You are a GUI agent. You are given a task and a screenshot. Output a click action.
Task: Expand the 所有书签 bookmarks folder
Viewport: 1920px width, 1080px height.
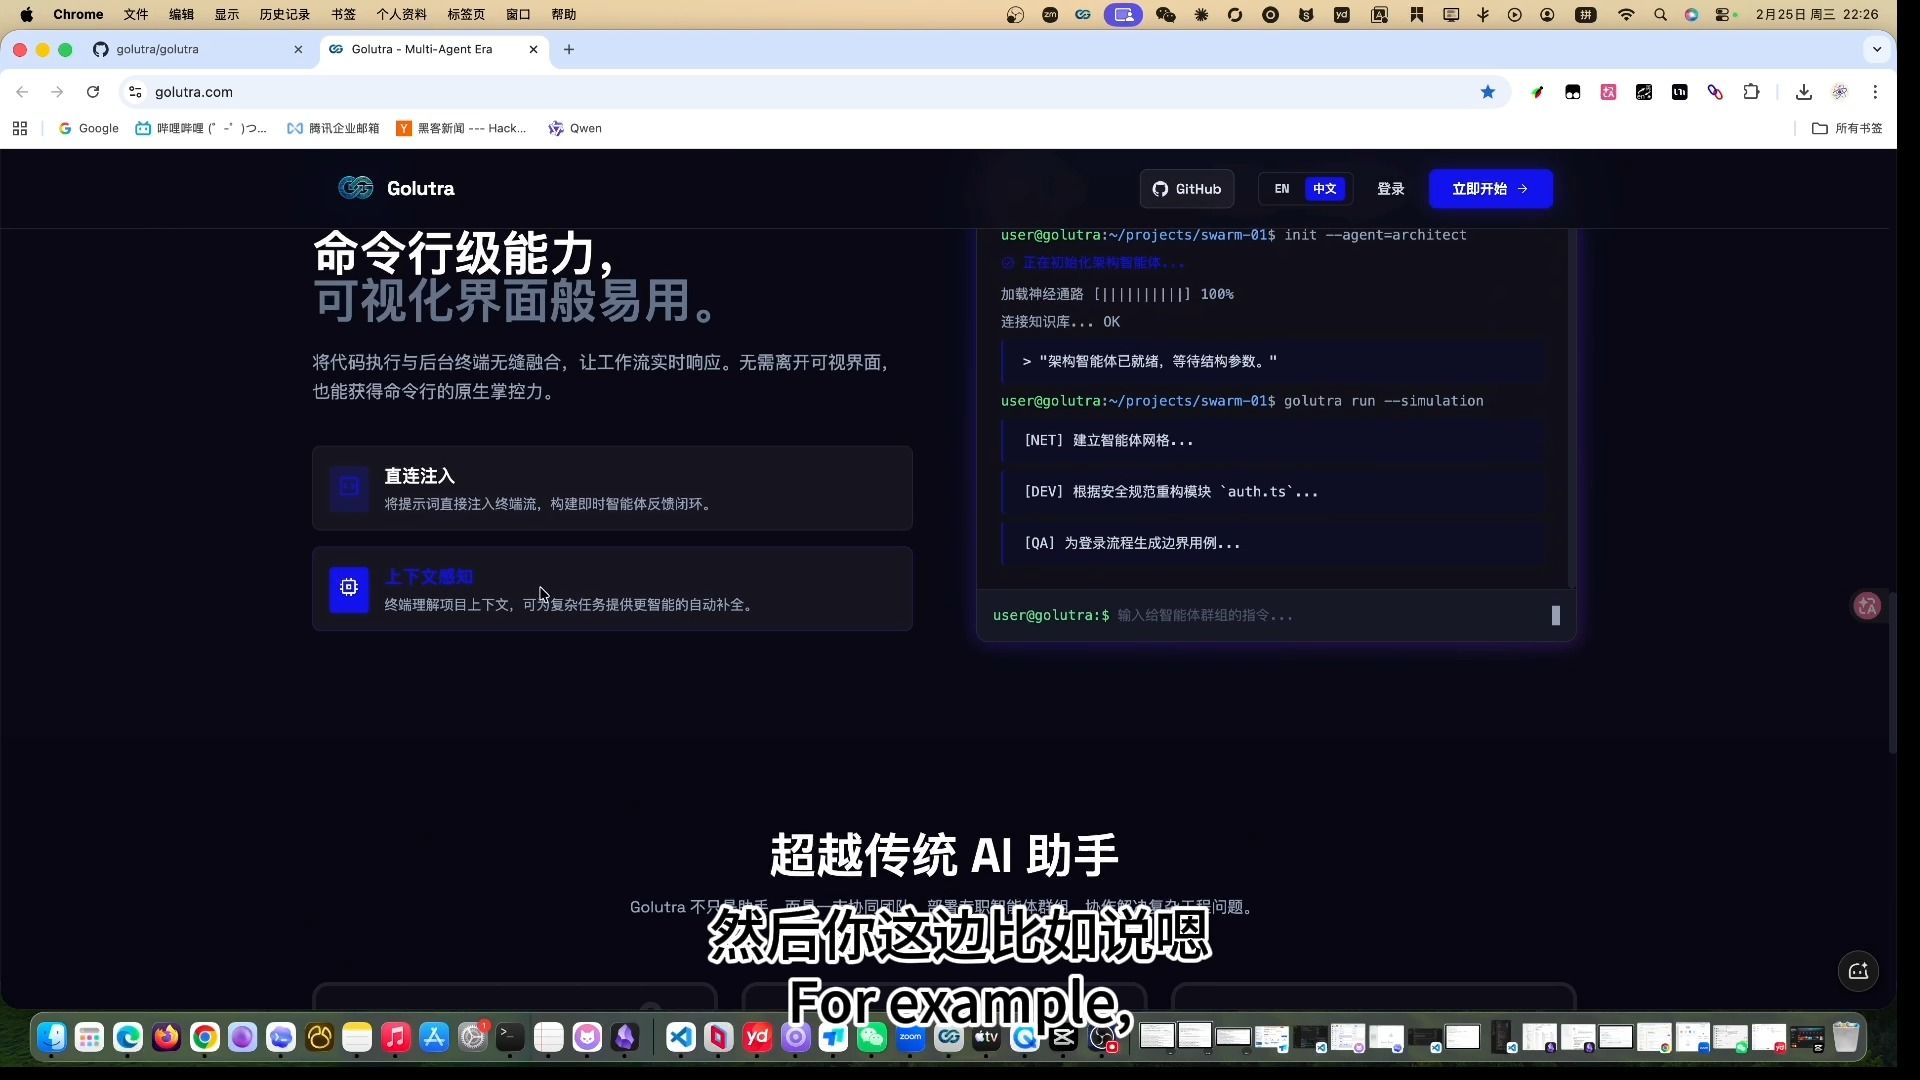coord(1847,128)
